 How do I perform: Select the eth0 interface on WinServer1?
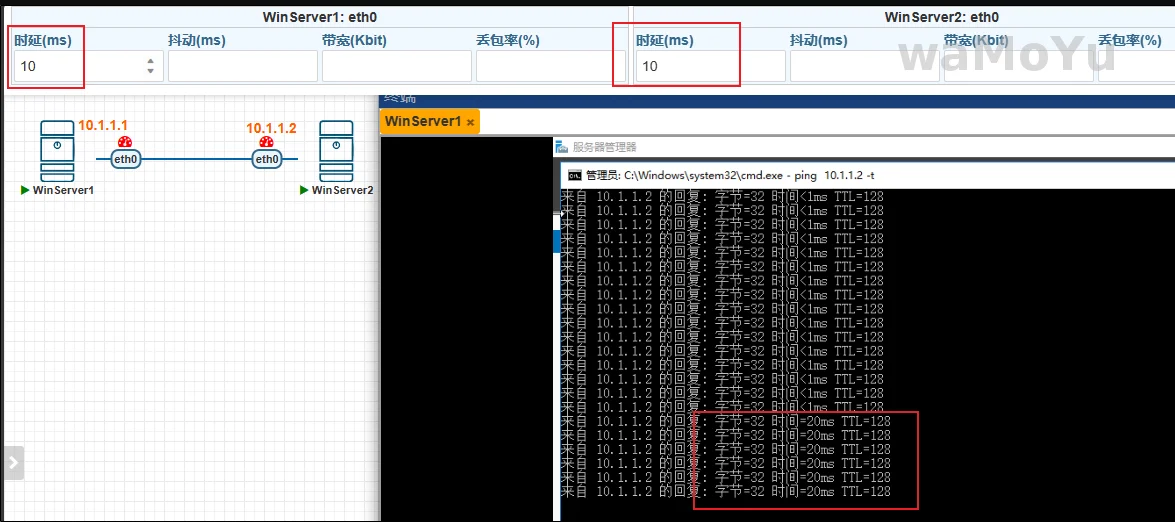(125, 159)
